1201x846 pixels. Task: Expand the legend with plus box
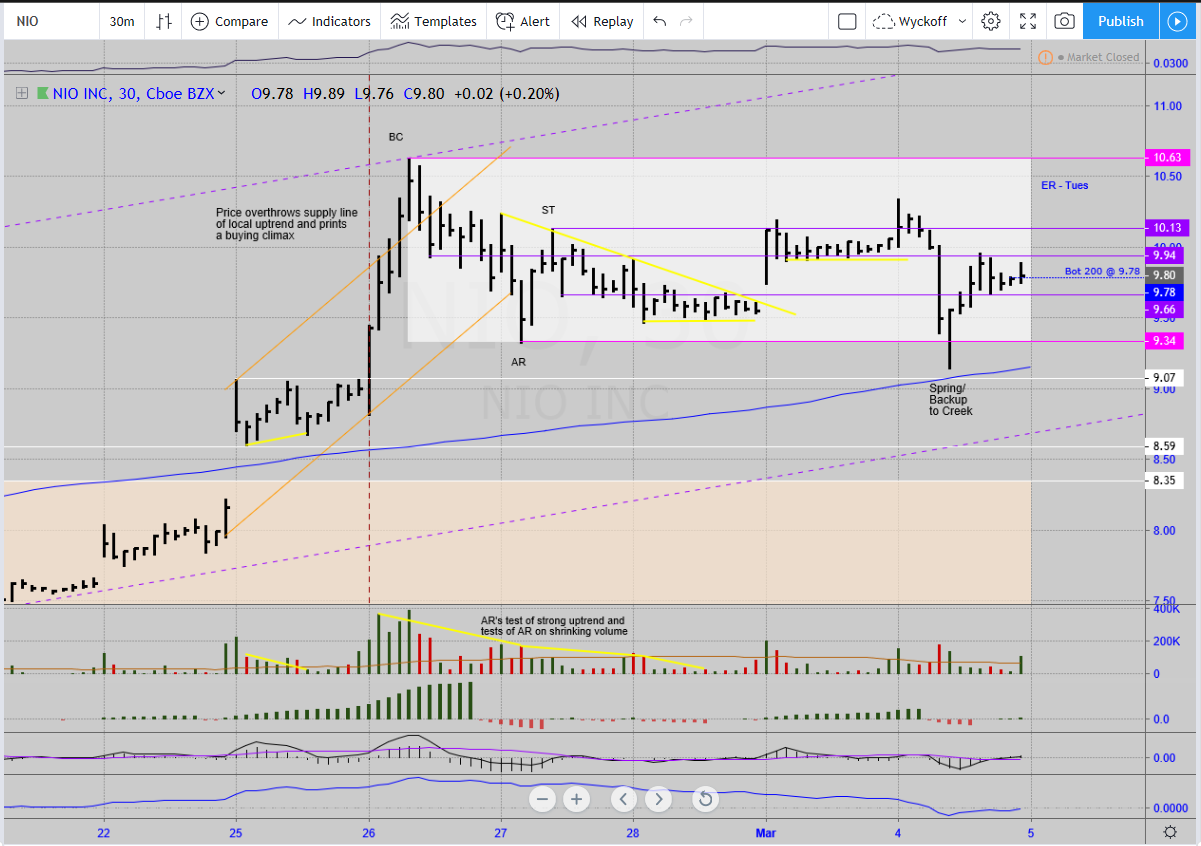point(20,94)
